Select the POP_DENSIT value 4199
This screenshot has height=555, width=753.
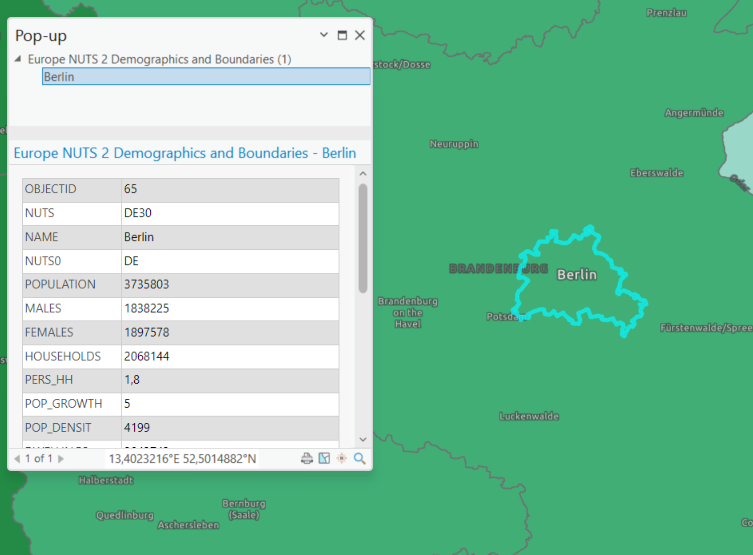pyautogui.click(x=137, y=427)
